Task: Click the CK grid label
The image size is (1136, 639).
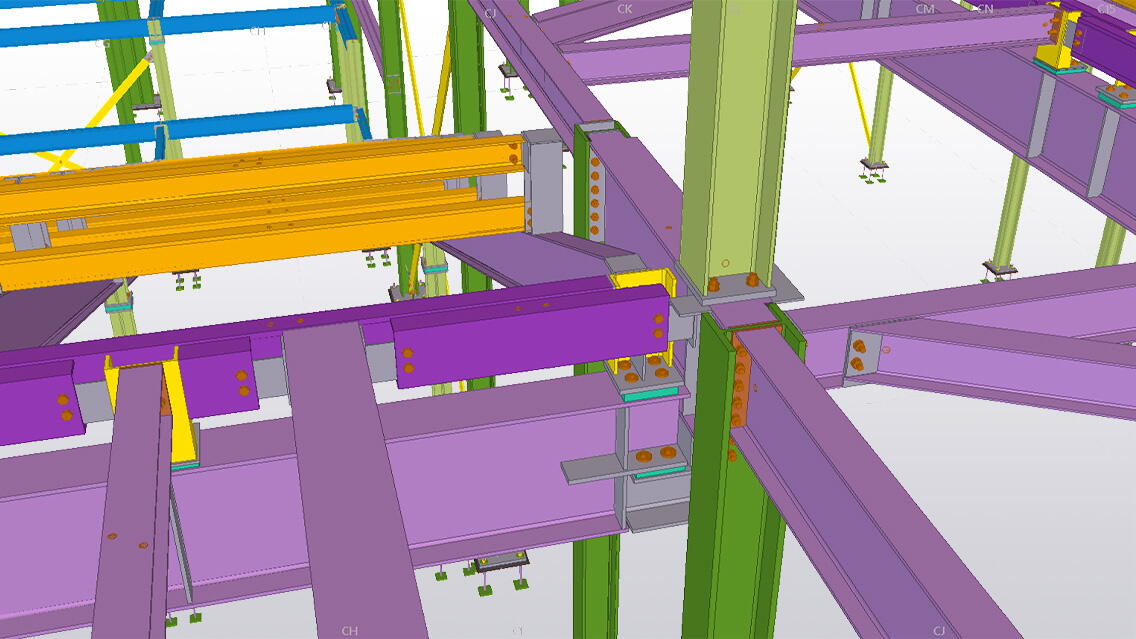Action: [x=625, y=9]
